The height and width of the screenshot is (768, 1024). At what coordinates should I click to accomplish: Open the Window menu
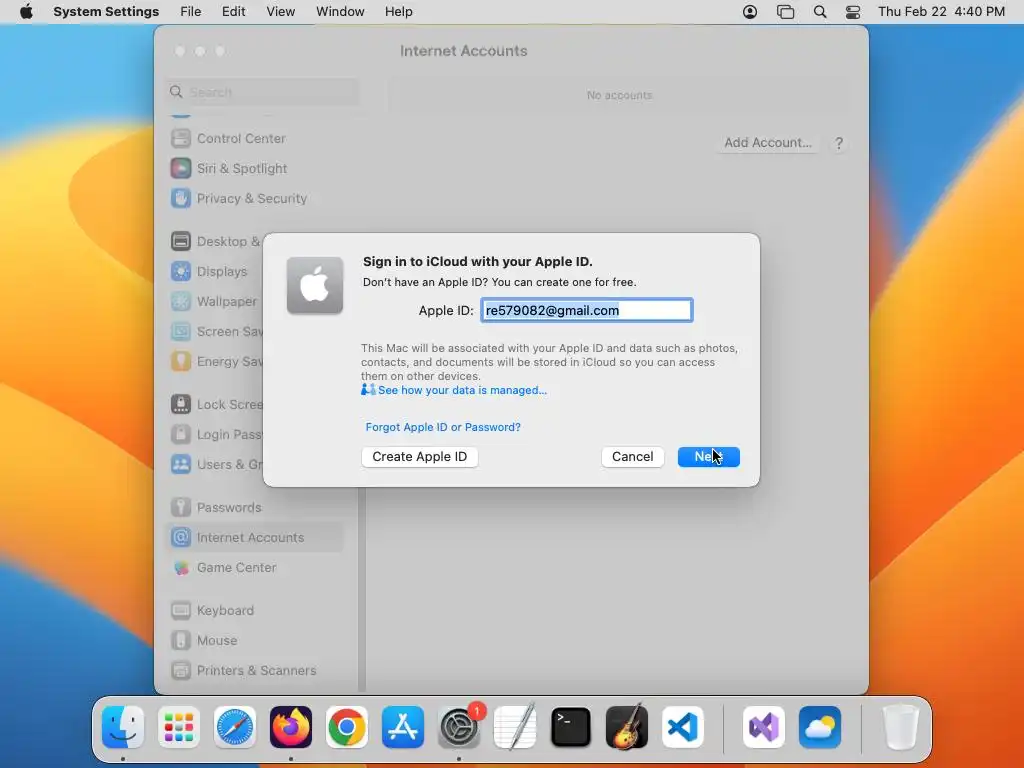coord(340,12)
